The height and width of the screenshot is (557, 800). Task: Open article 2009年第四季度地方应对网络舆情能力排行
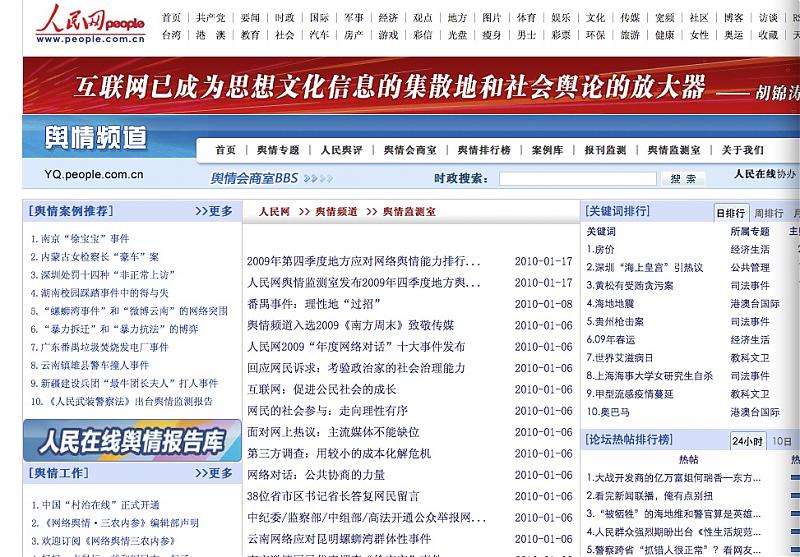(363, 261)
